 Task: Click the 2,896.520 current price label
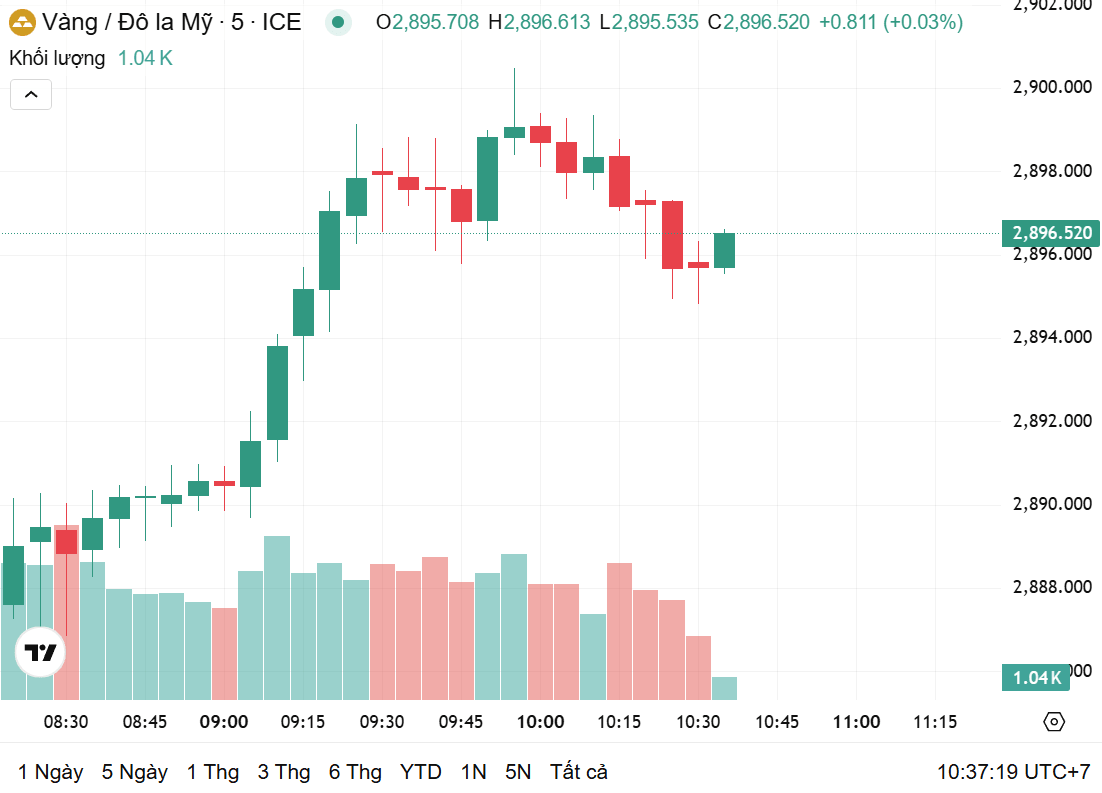[1051, 233]
